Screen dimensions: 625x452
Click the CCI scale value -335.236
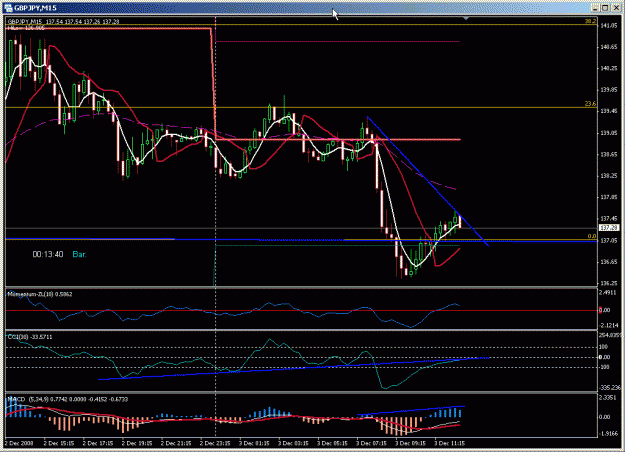tap(610, 387)
